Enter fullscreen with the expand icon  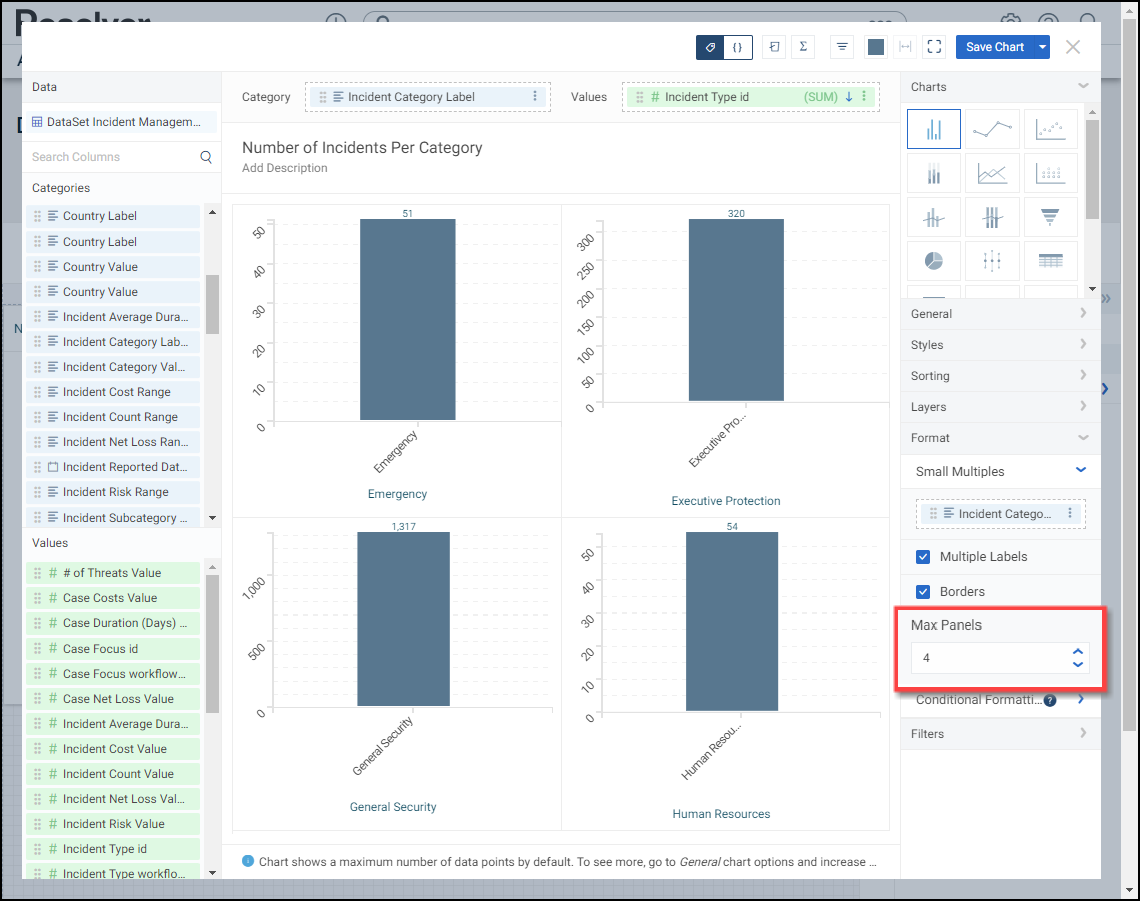pyautogui.click(x=934, y=47)
